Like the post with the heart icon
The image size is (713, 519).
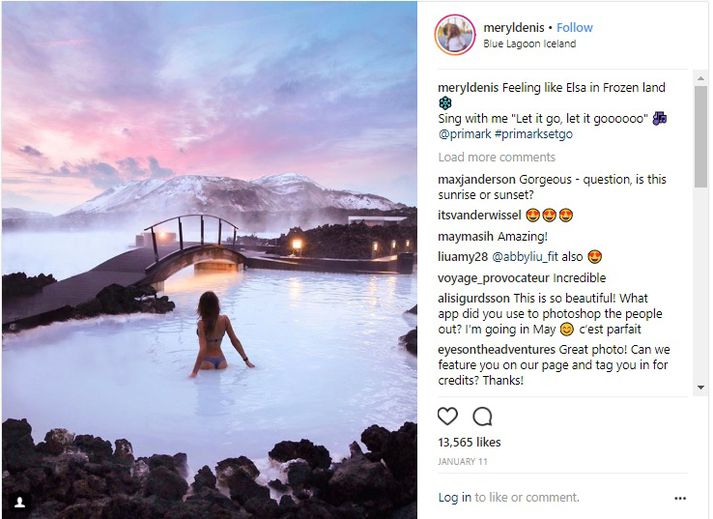pyautogui.click(x=448, y=416)
